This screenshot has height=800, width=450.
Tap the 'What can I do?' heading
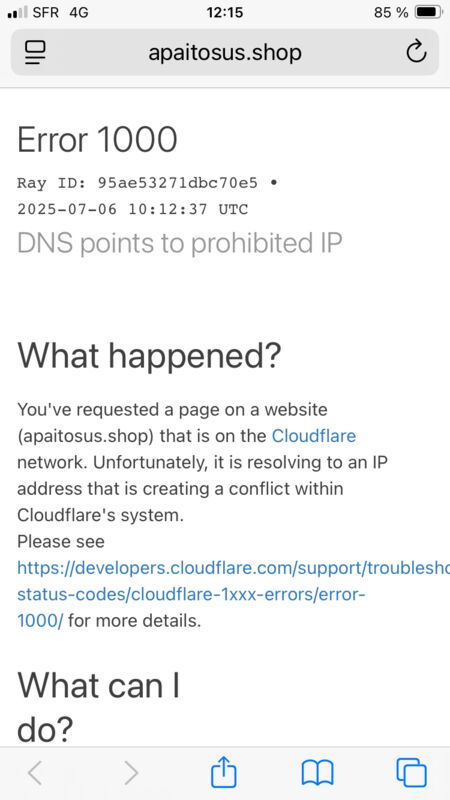pos(98,707)
